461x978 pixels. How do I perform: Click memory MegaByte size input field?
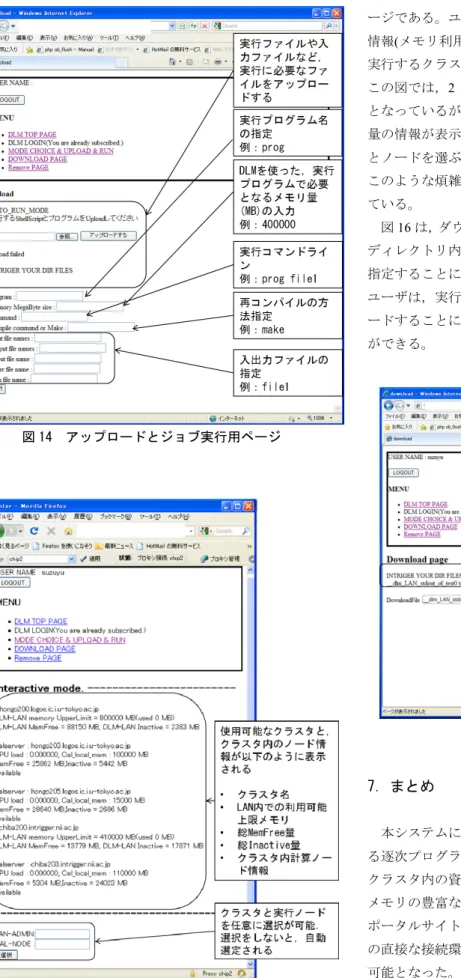coord(90,306)
